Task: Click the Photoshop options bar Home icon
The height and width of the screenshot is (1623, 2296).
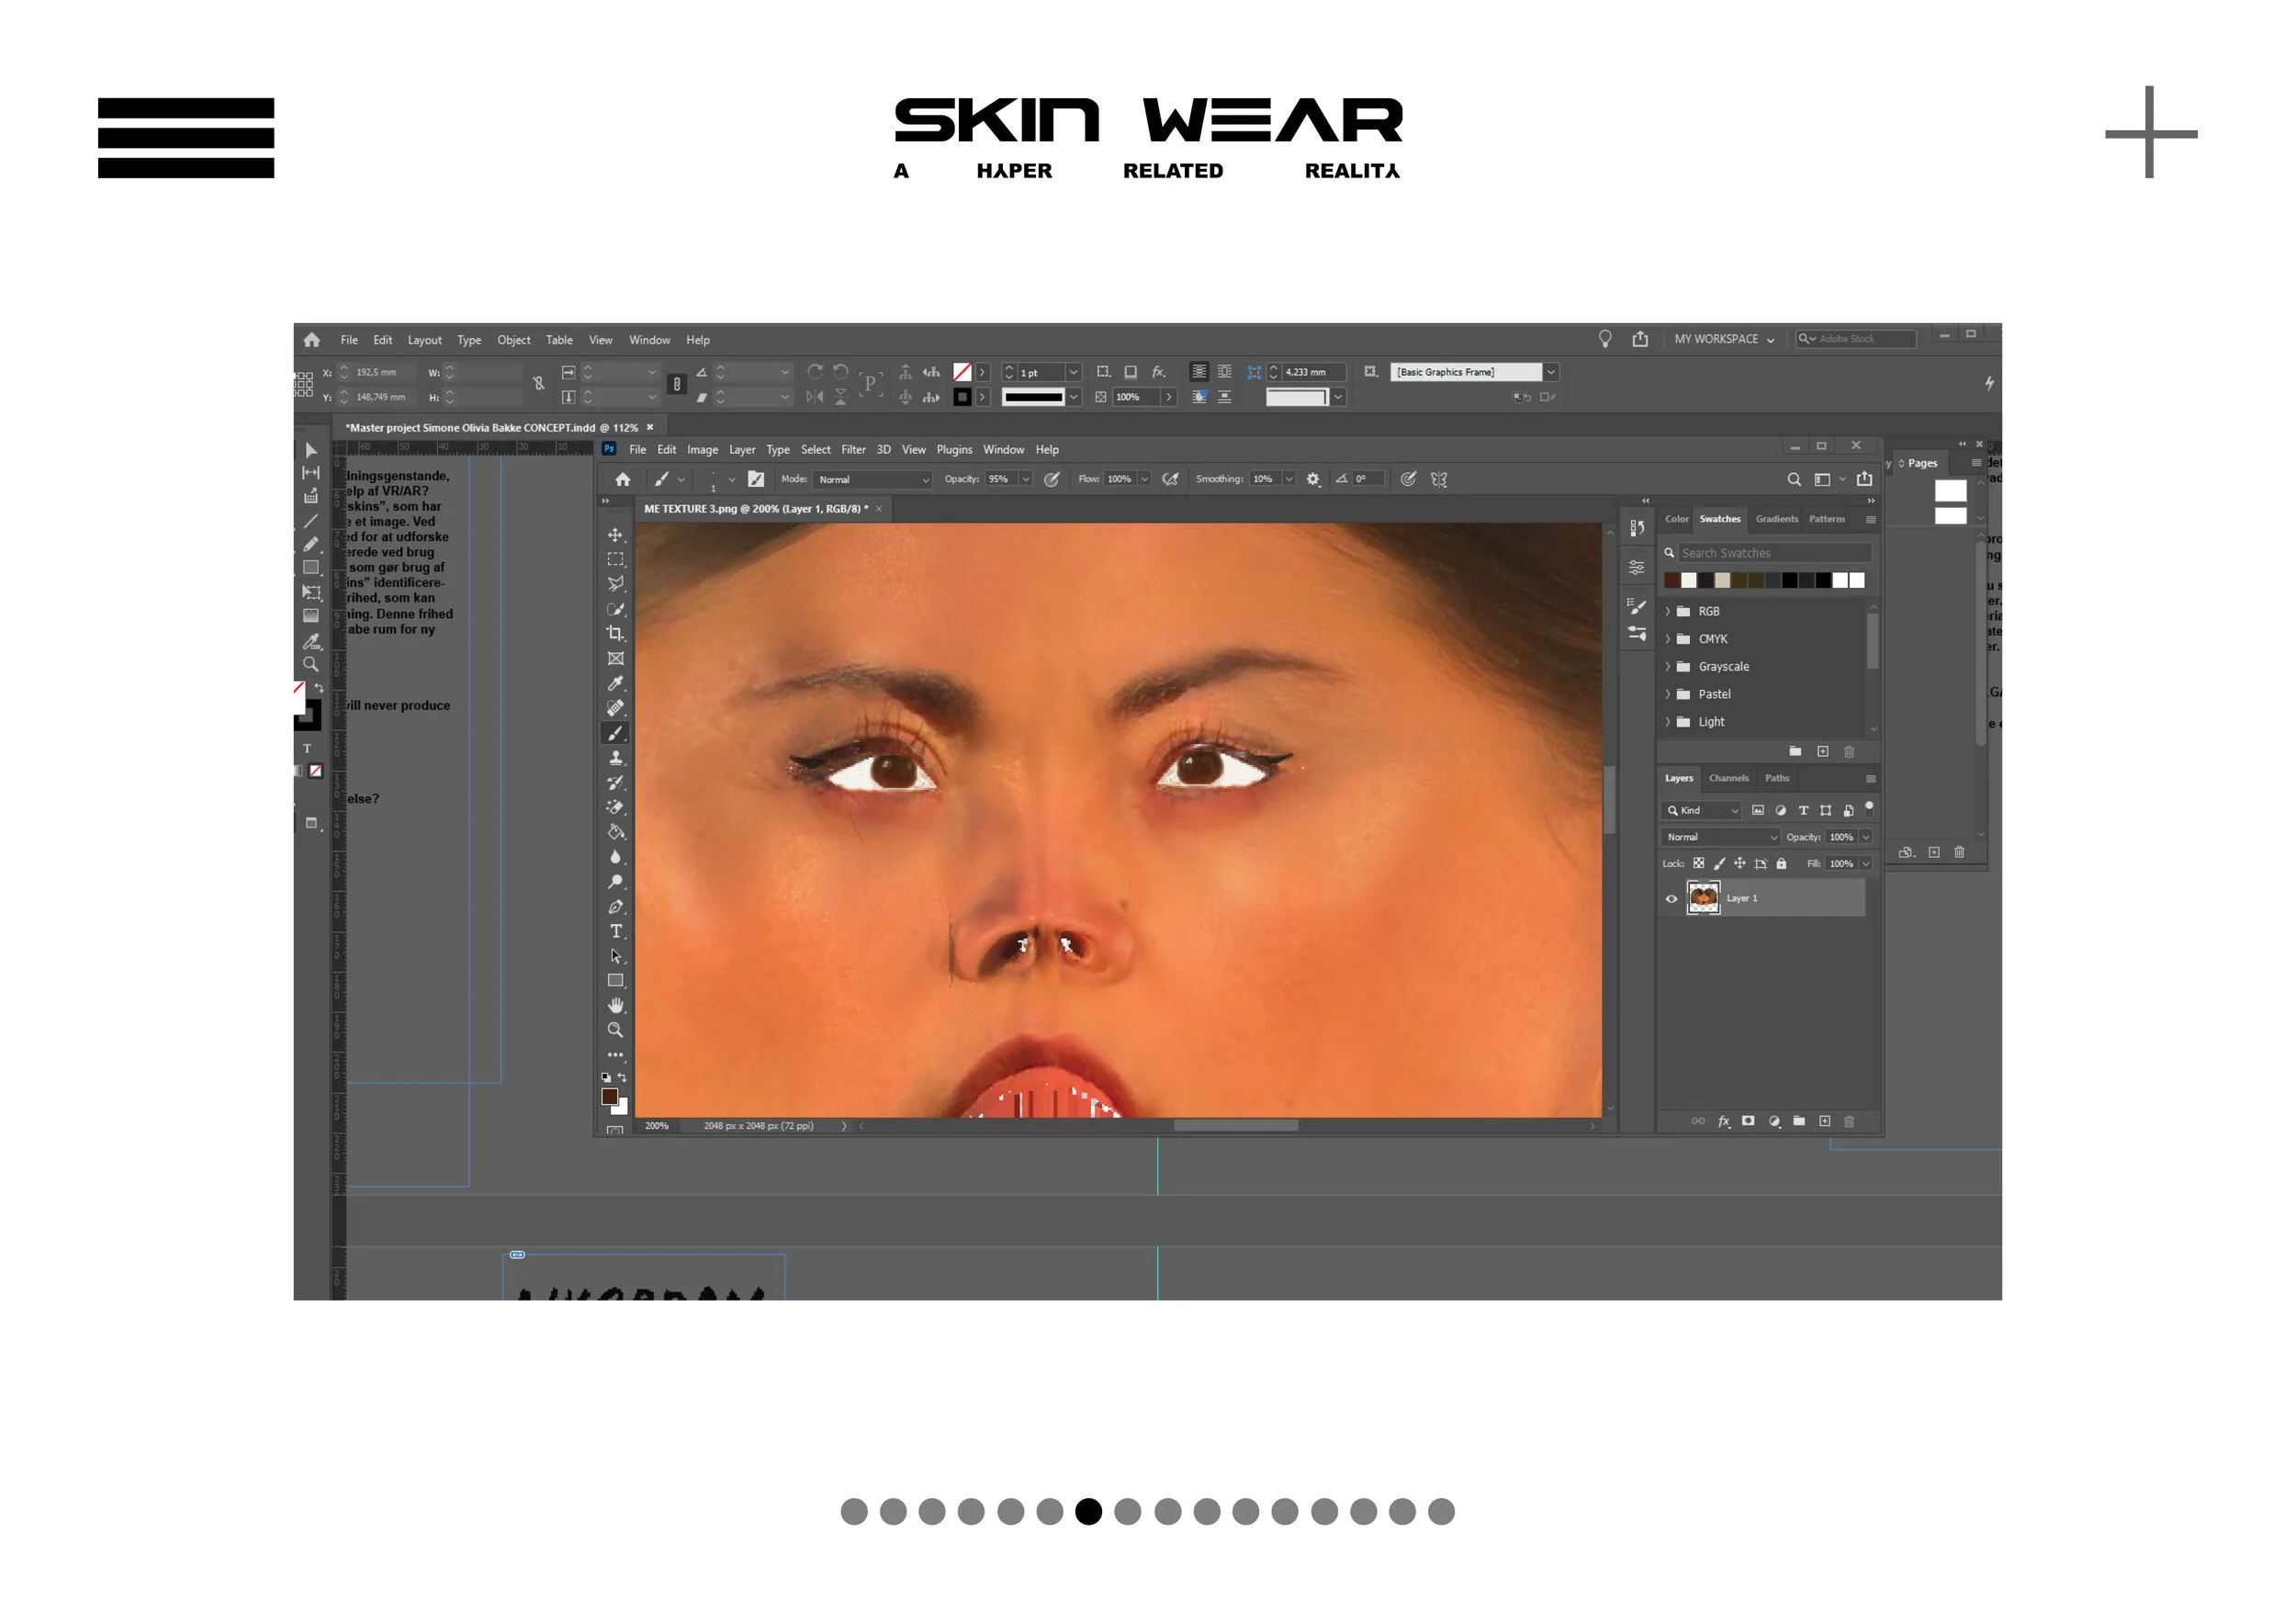Action: point(623,479)
